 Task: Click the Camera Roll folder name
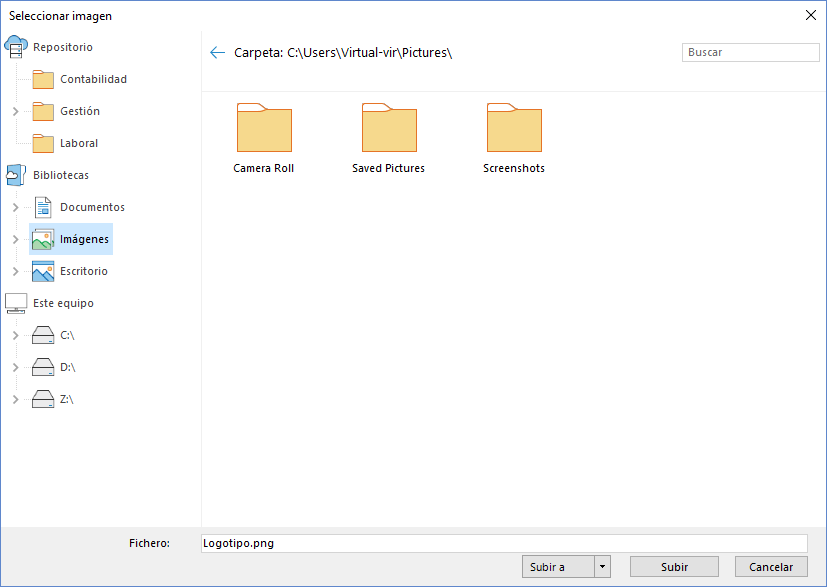point(264,168)
